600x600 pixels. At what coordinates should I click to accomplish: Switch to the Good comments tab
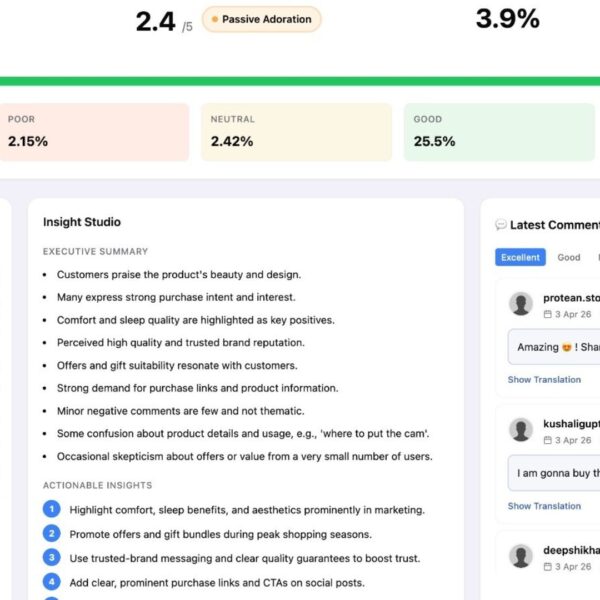pyautogui.click(x=569, y=257)
